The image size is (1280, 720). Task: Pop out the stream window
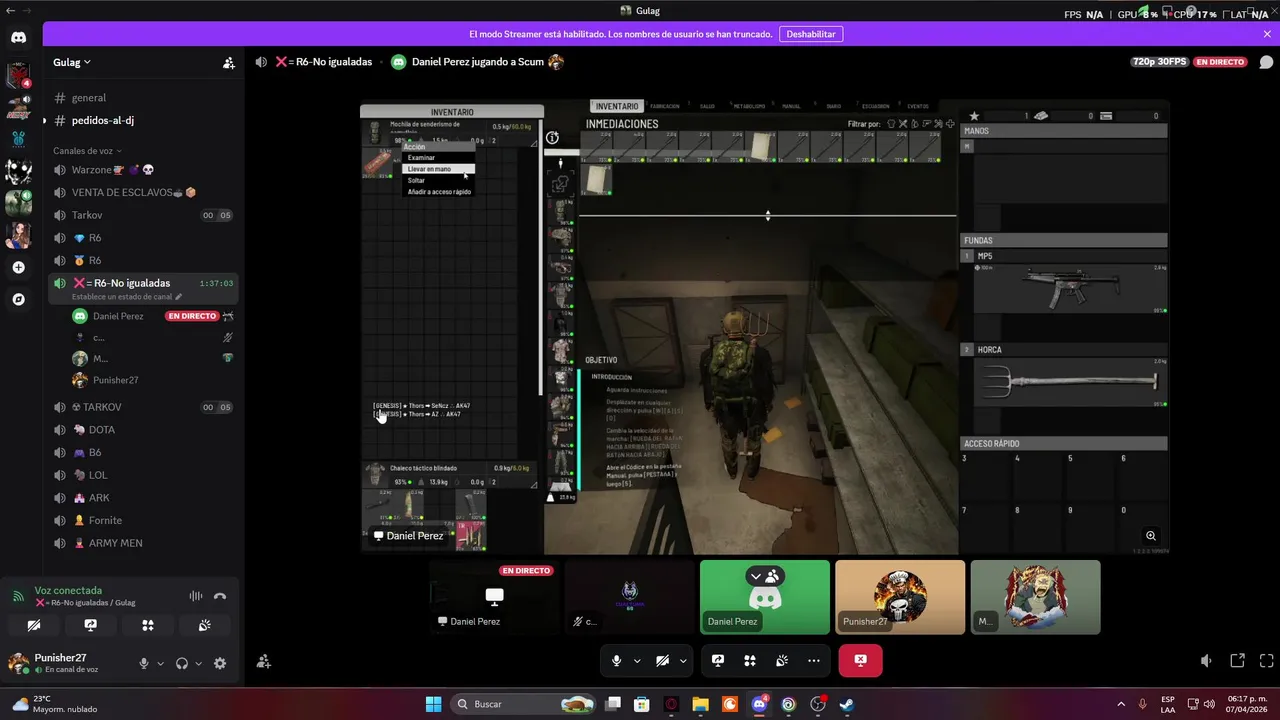(x=1237, y=661)
